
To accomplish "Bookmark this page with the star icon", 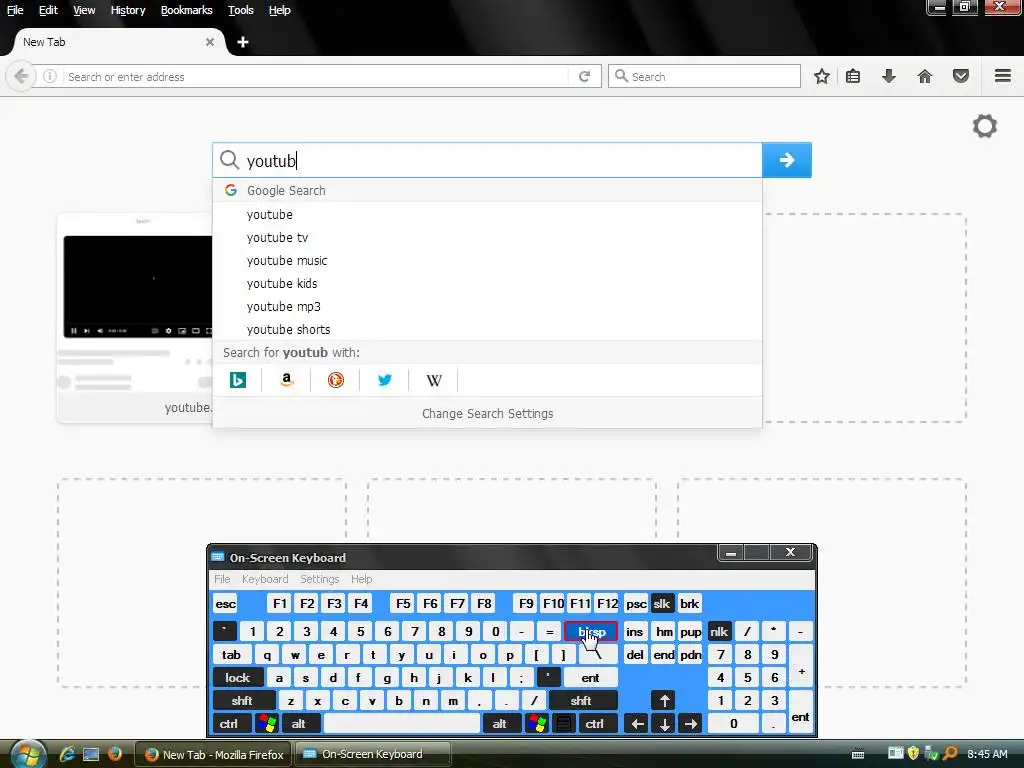I will tap(822, 76).
